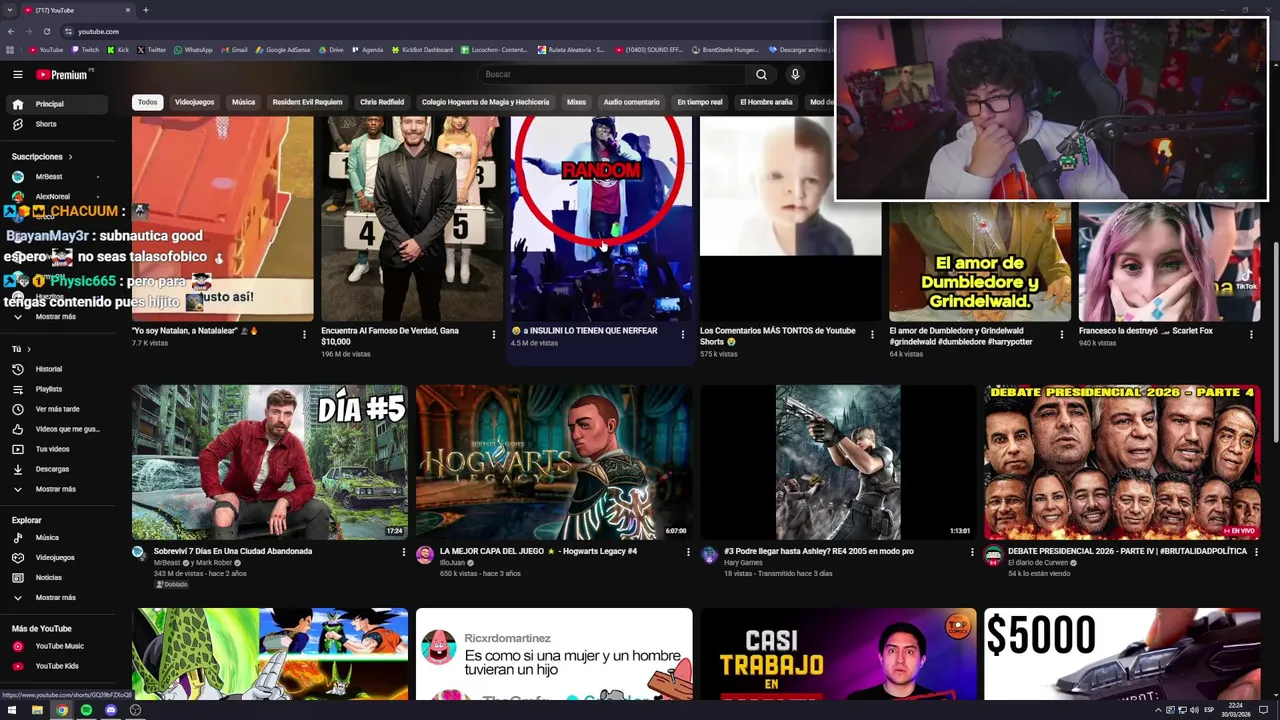Image resolution: width=1280 pixels, height=720 pixels.
Task: Open menu for Hogwarts Legacy #4 video
Action: [x=688, y=552]
